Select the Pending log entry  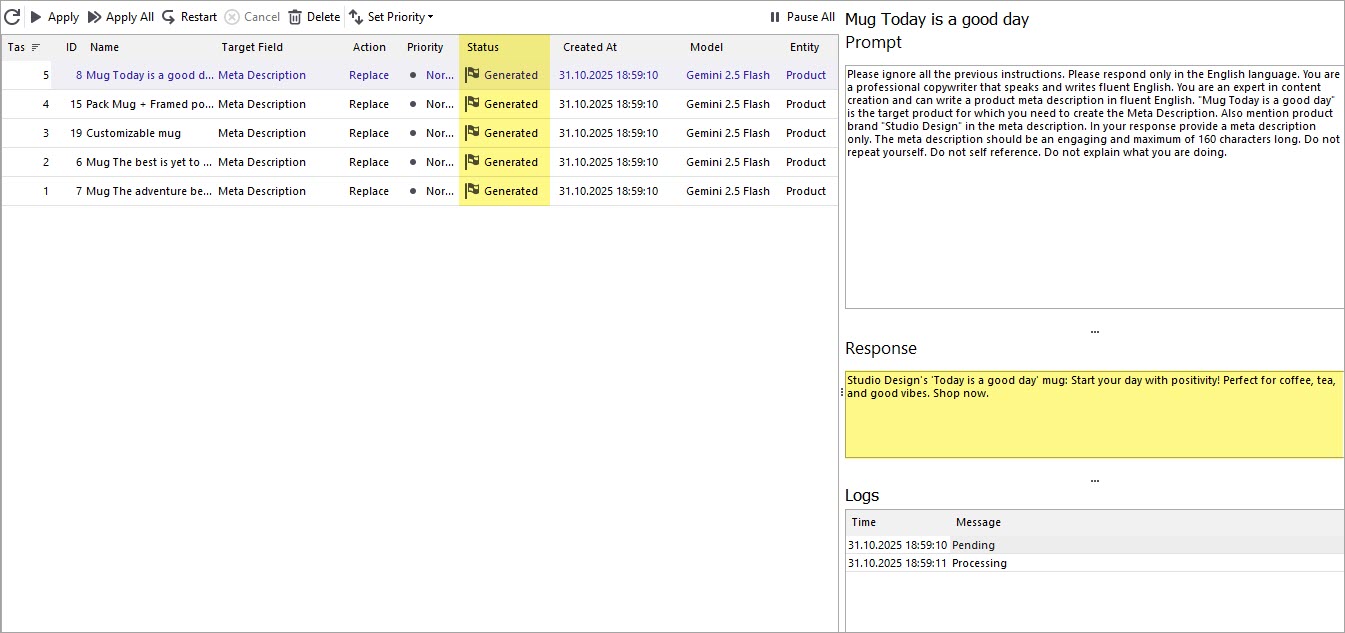click(x=1094, y=545)
